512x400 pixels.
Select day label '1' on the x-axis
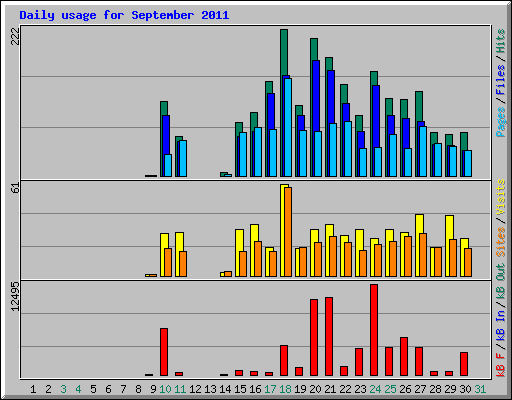(33, 389)
